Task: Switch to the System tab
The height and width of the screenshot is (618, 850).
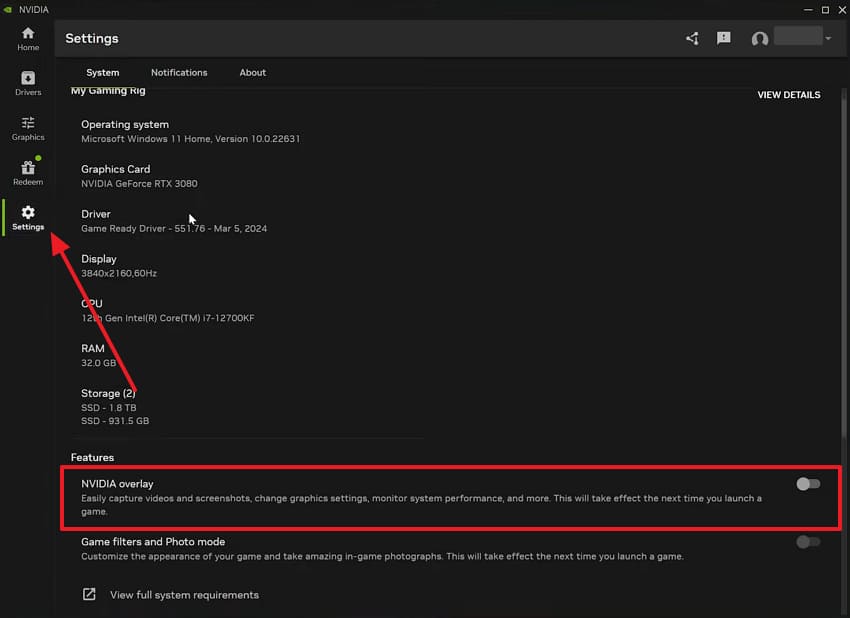Action: pos(102,73)
